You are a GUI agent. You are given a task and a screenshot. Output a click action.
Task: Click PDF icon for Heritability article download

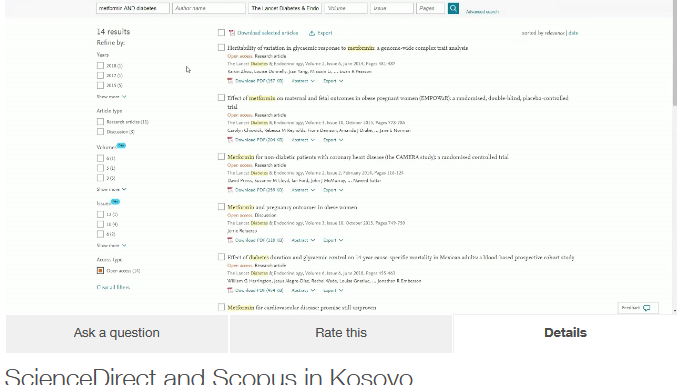pos(230,81)
